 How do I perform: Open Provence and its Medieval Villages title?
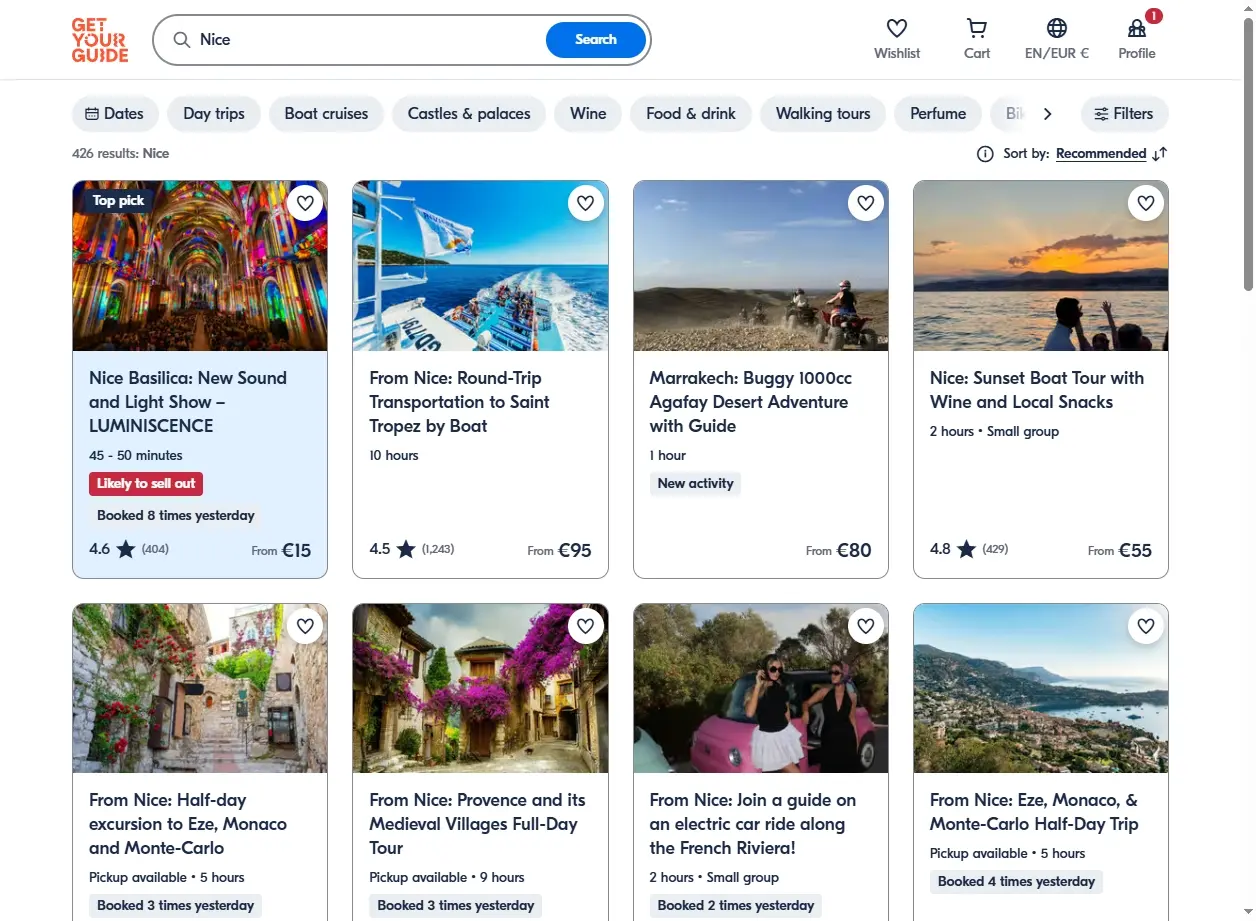point(477,824)
